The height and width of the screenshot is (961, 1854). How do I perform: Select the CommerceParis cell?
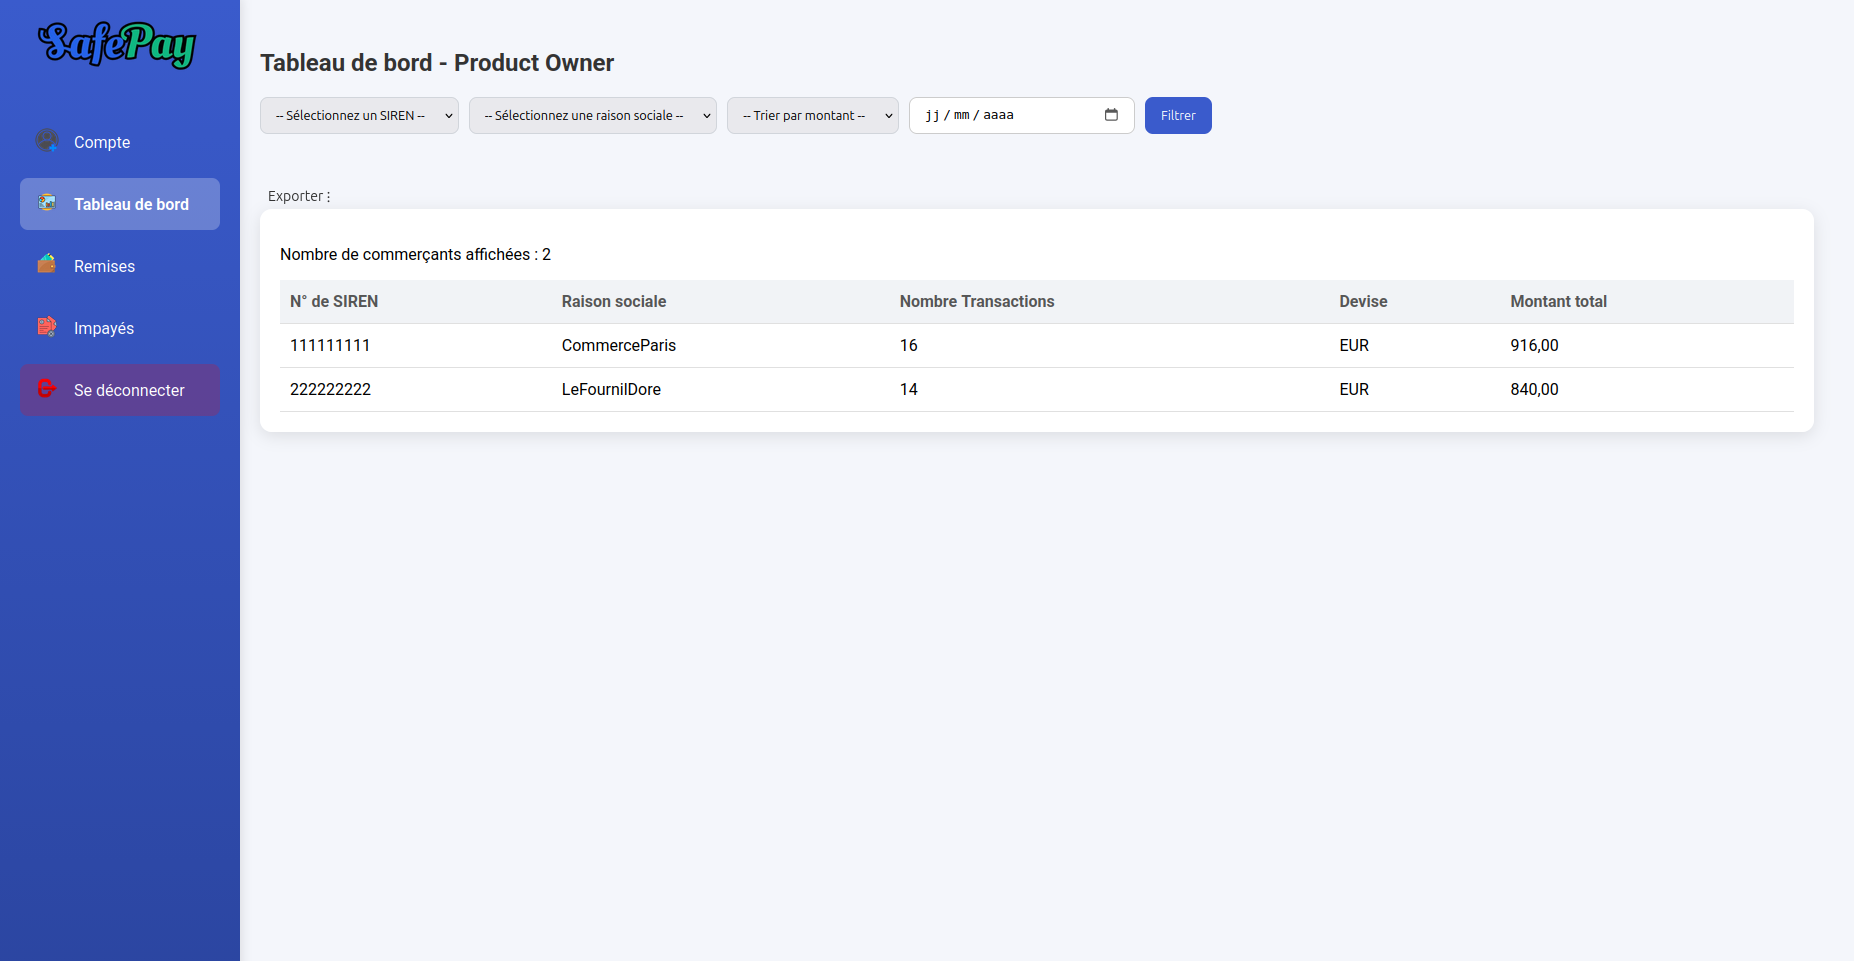[618, 345]
